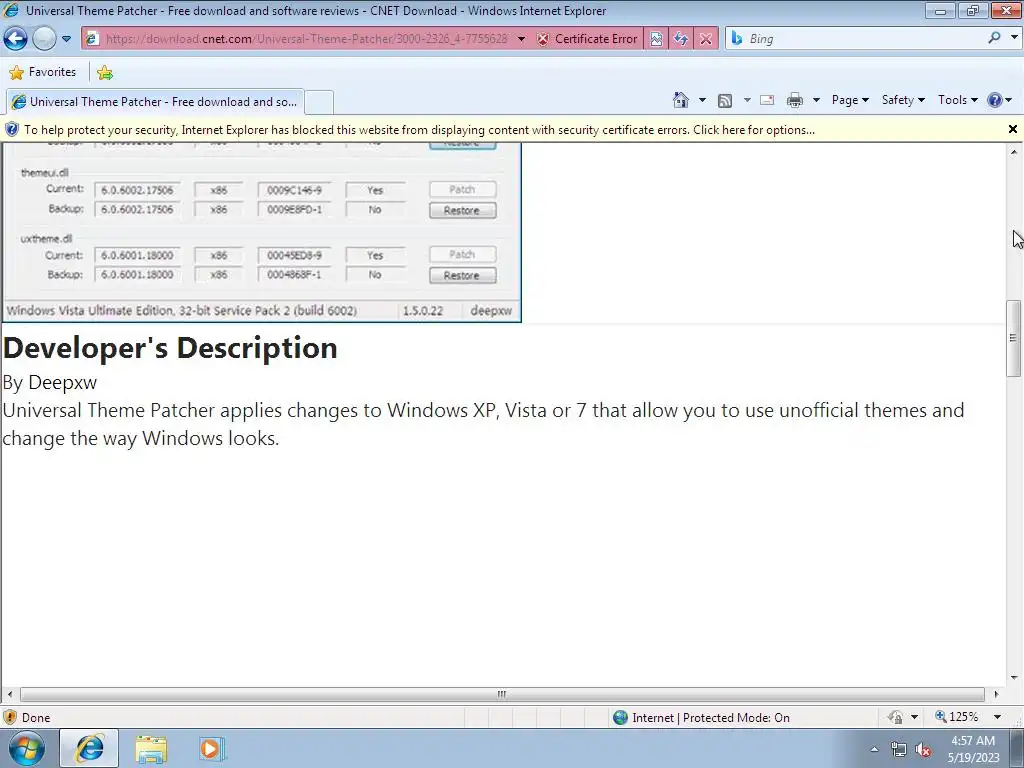
Task: Click the Developer's Description heading
Action: (170, 348)
